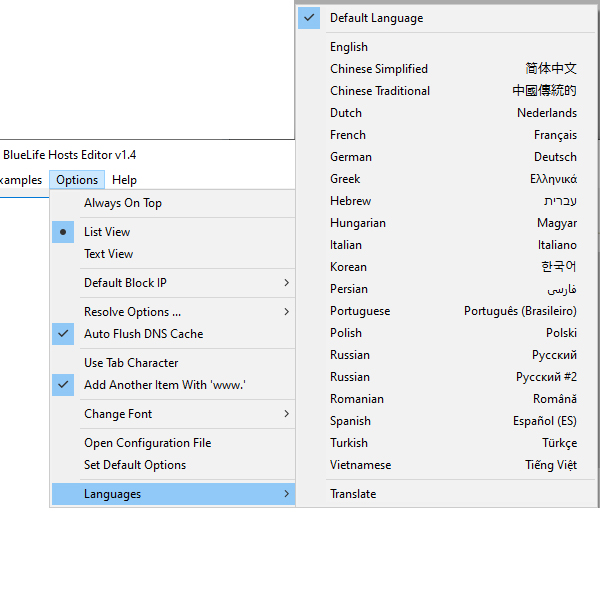Select Russian #2 language entry
This screenshot has width=600, height=600.
click(x=447, y=377)
